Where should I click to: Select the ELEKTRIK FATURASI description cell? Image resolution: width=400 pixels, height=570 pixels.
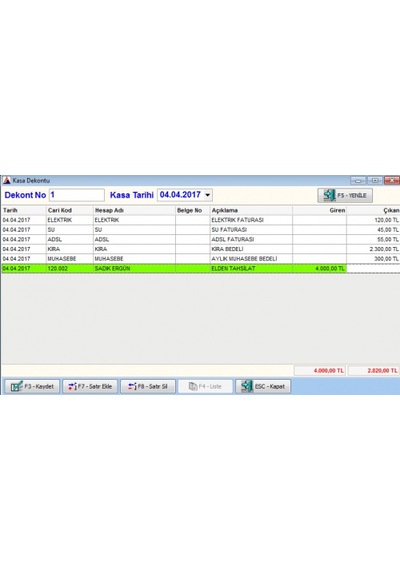[251, 220]
